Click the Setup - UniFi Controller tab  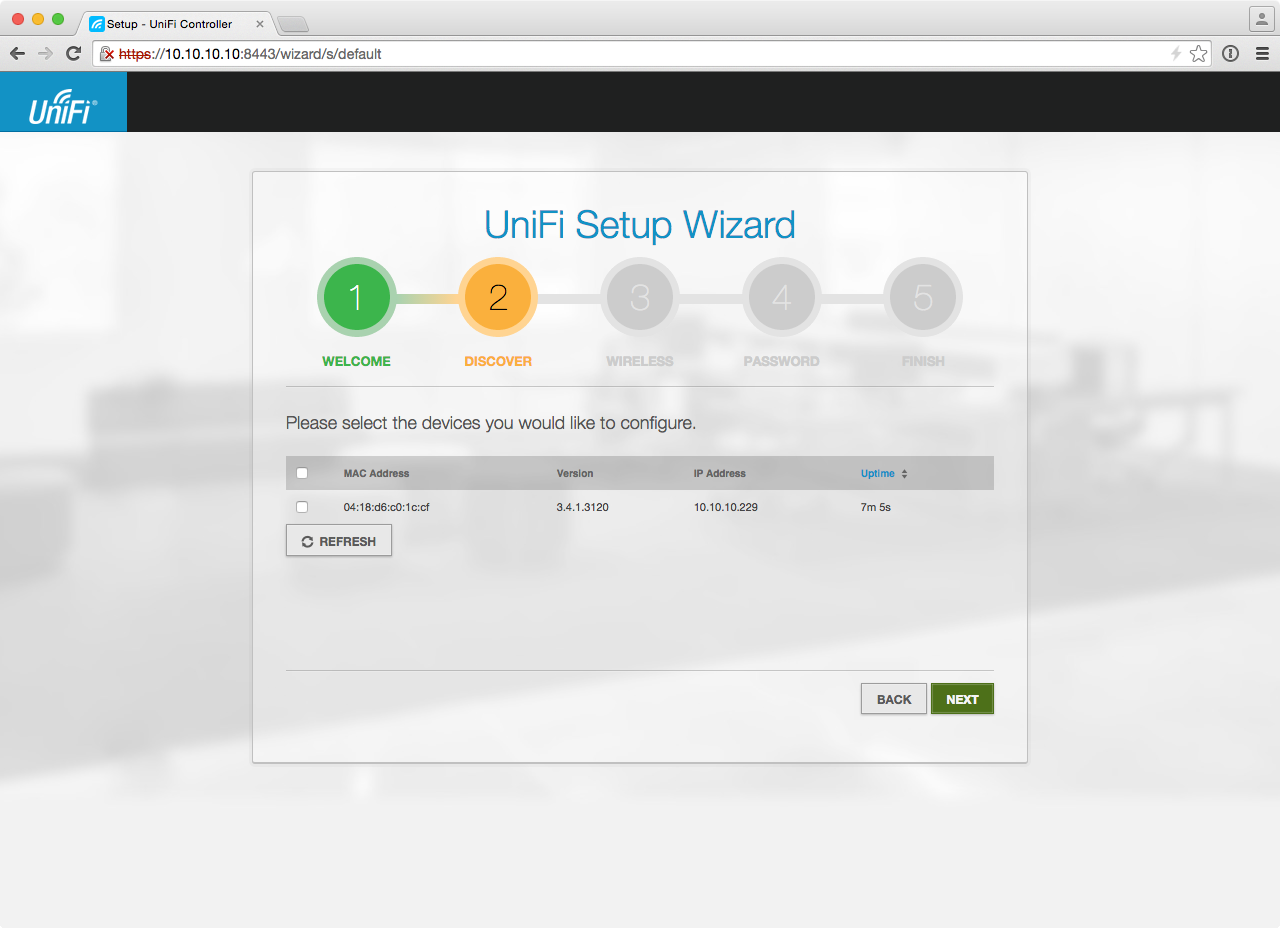[170, 24]
